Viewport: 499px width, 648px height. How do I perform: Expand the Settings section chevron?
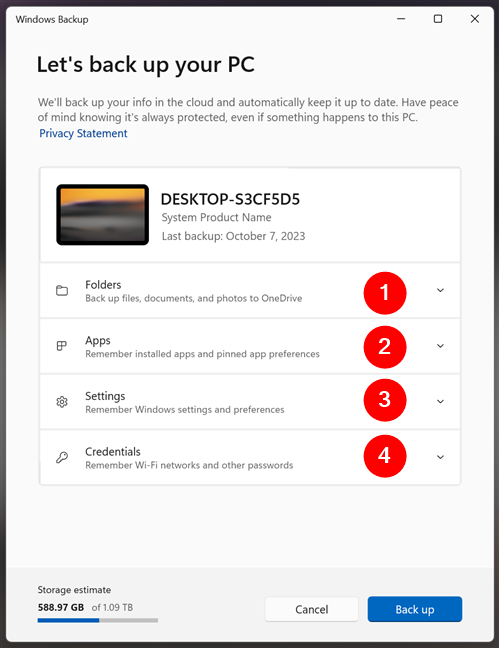(440, 401)
